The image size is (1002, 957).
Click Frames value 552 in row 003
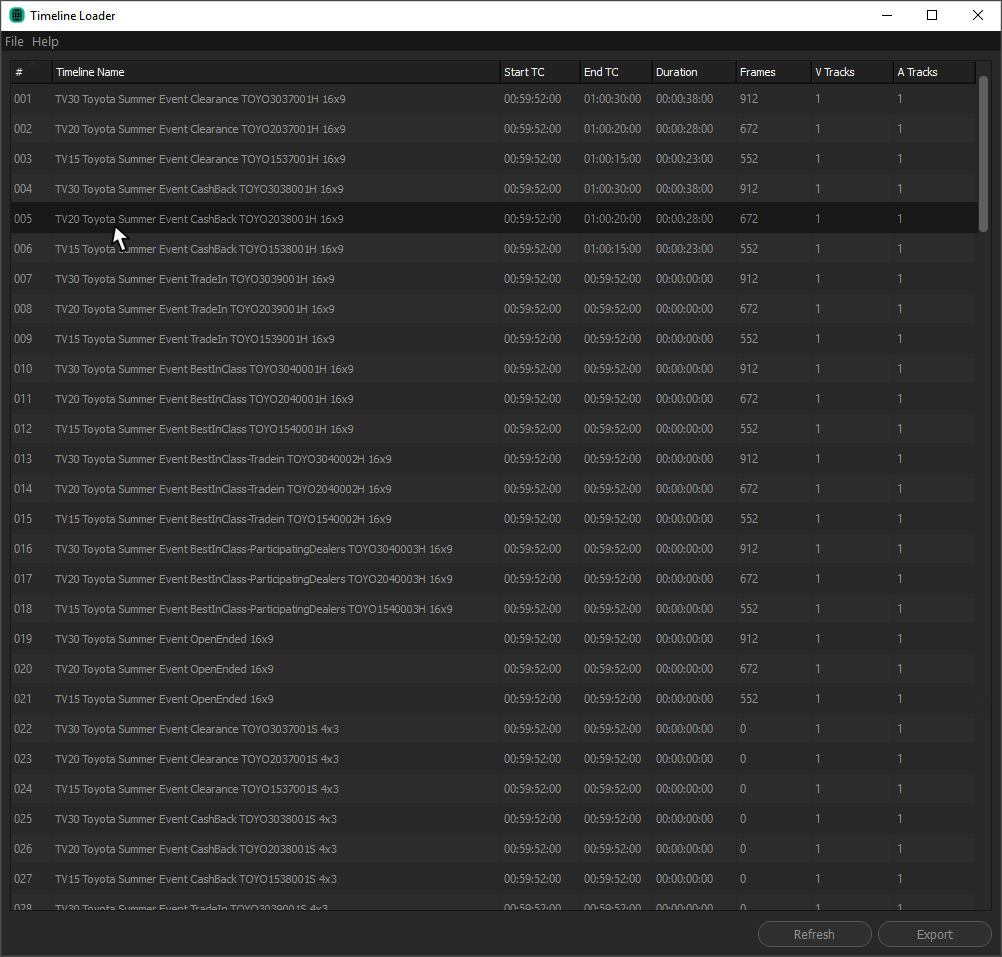click(749, 159)
